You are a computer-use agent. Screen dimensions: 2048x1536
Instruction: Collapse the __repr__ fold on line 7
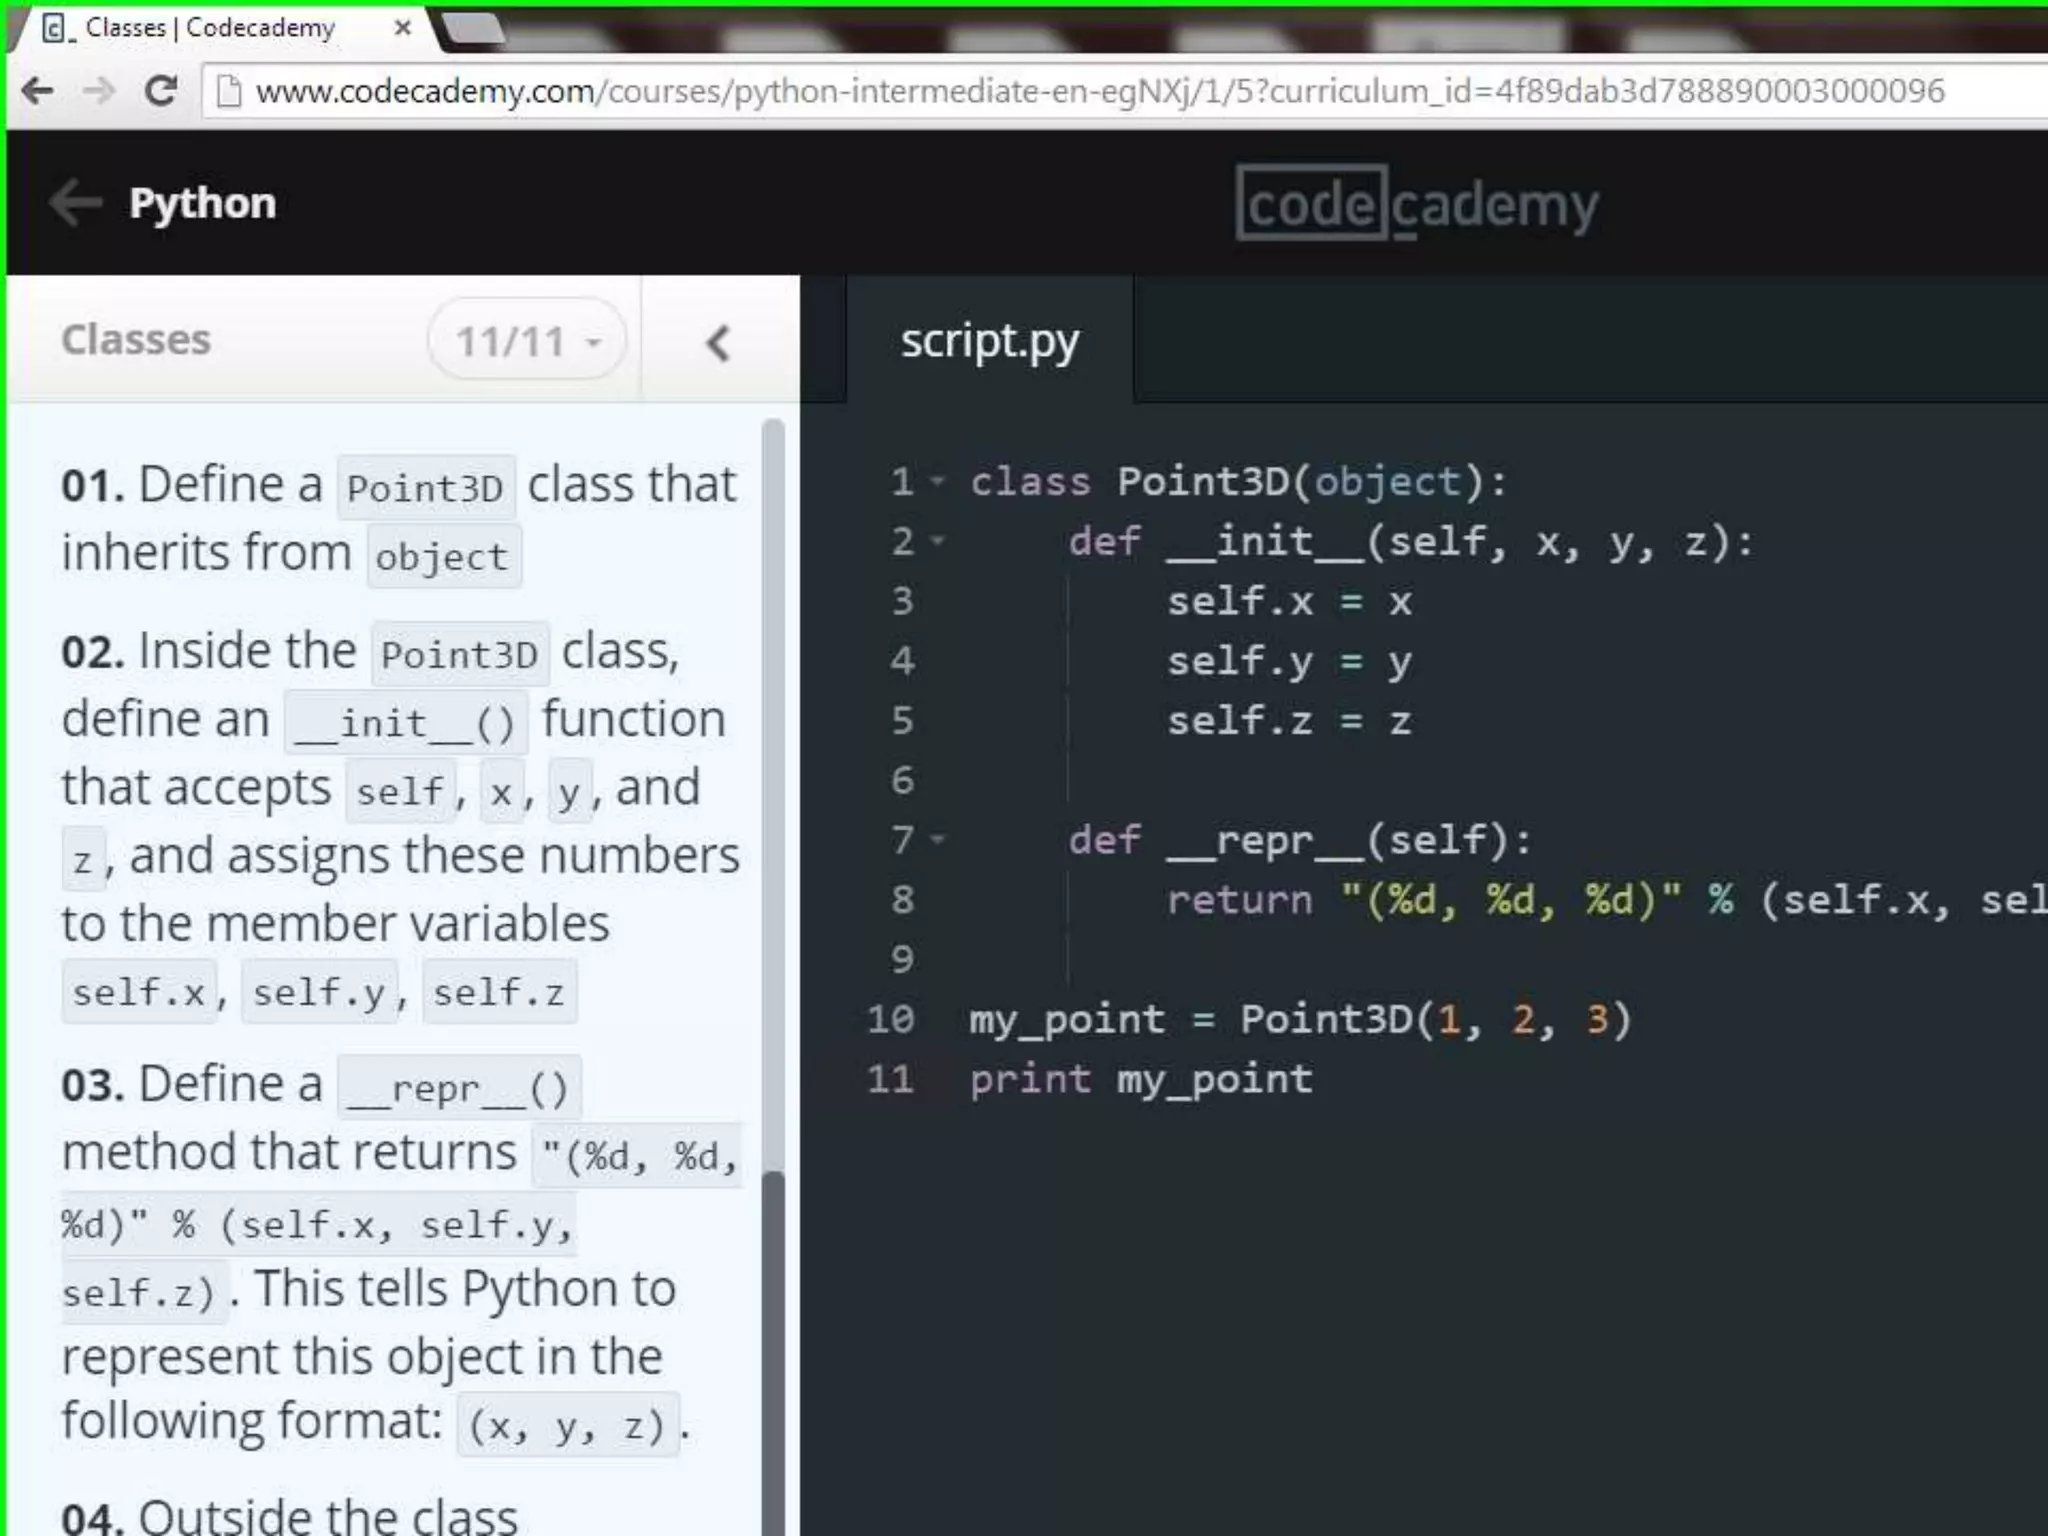click(937, 839)
